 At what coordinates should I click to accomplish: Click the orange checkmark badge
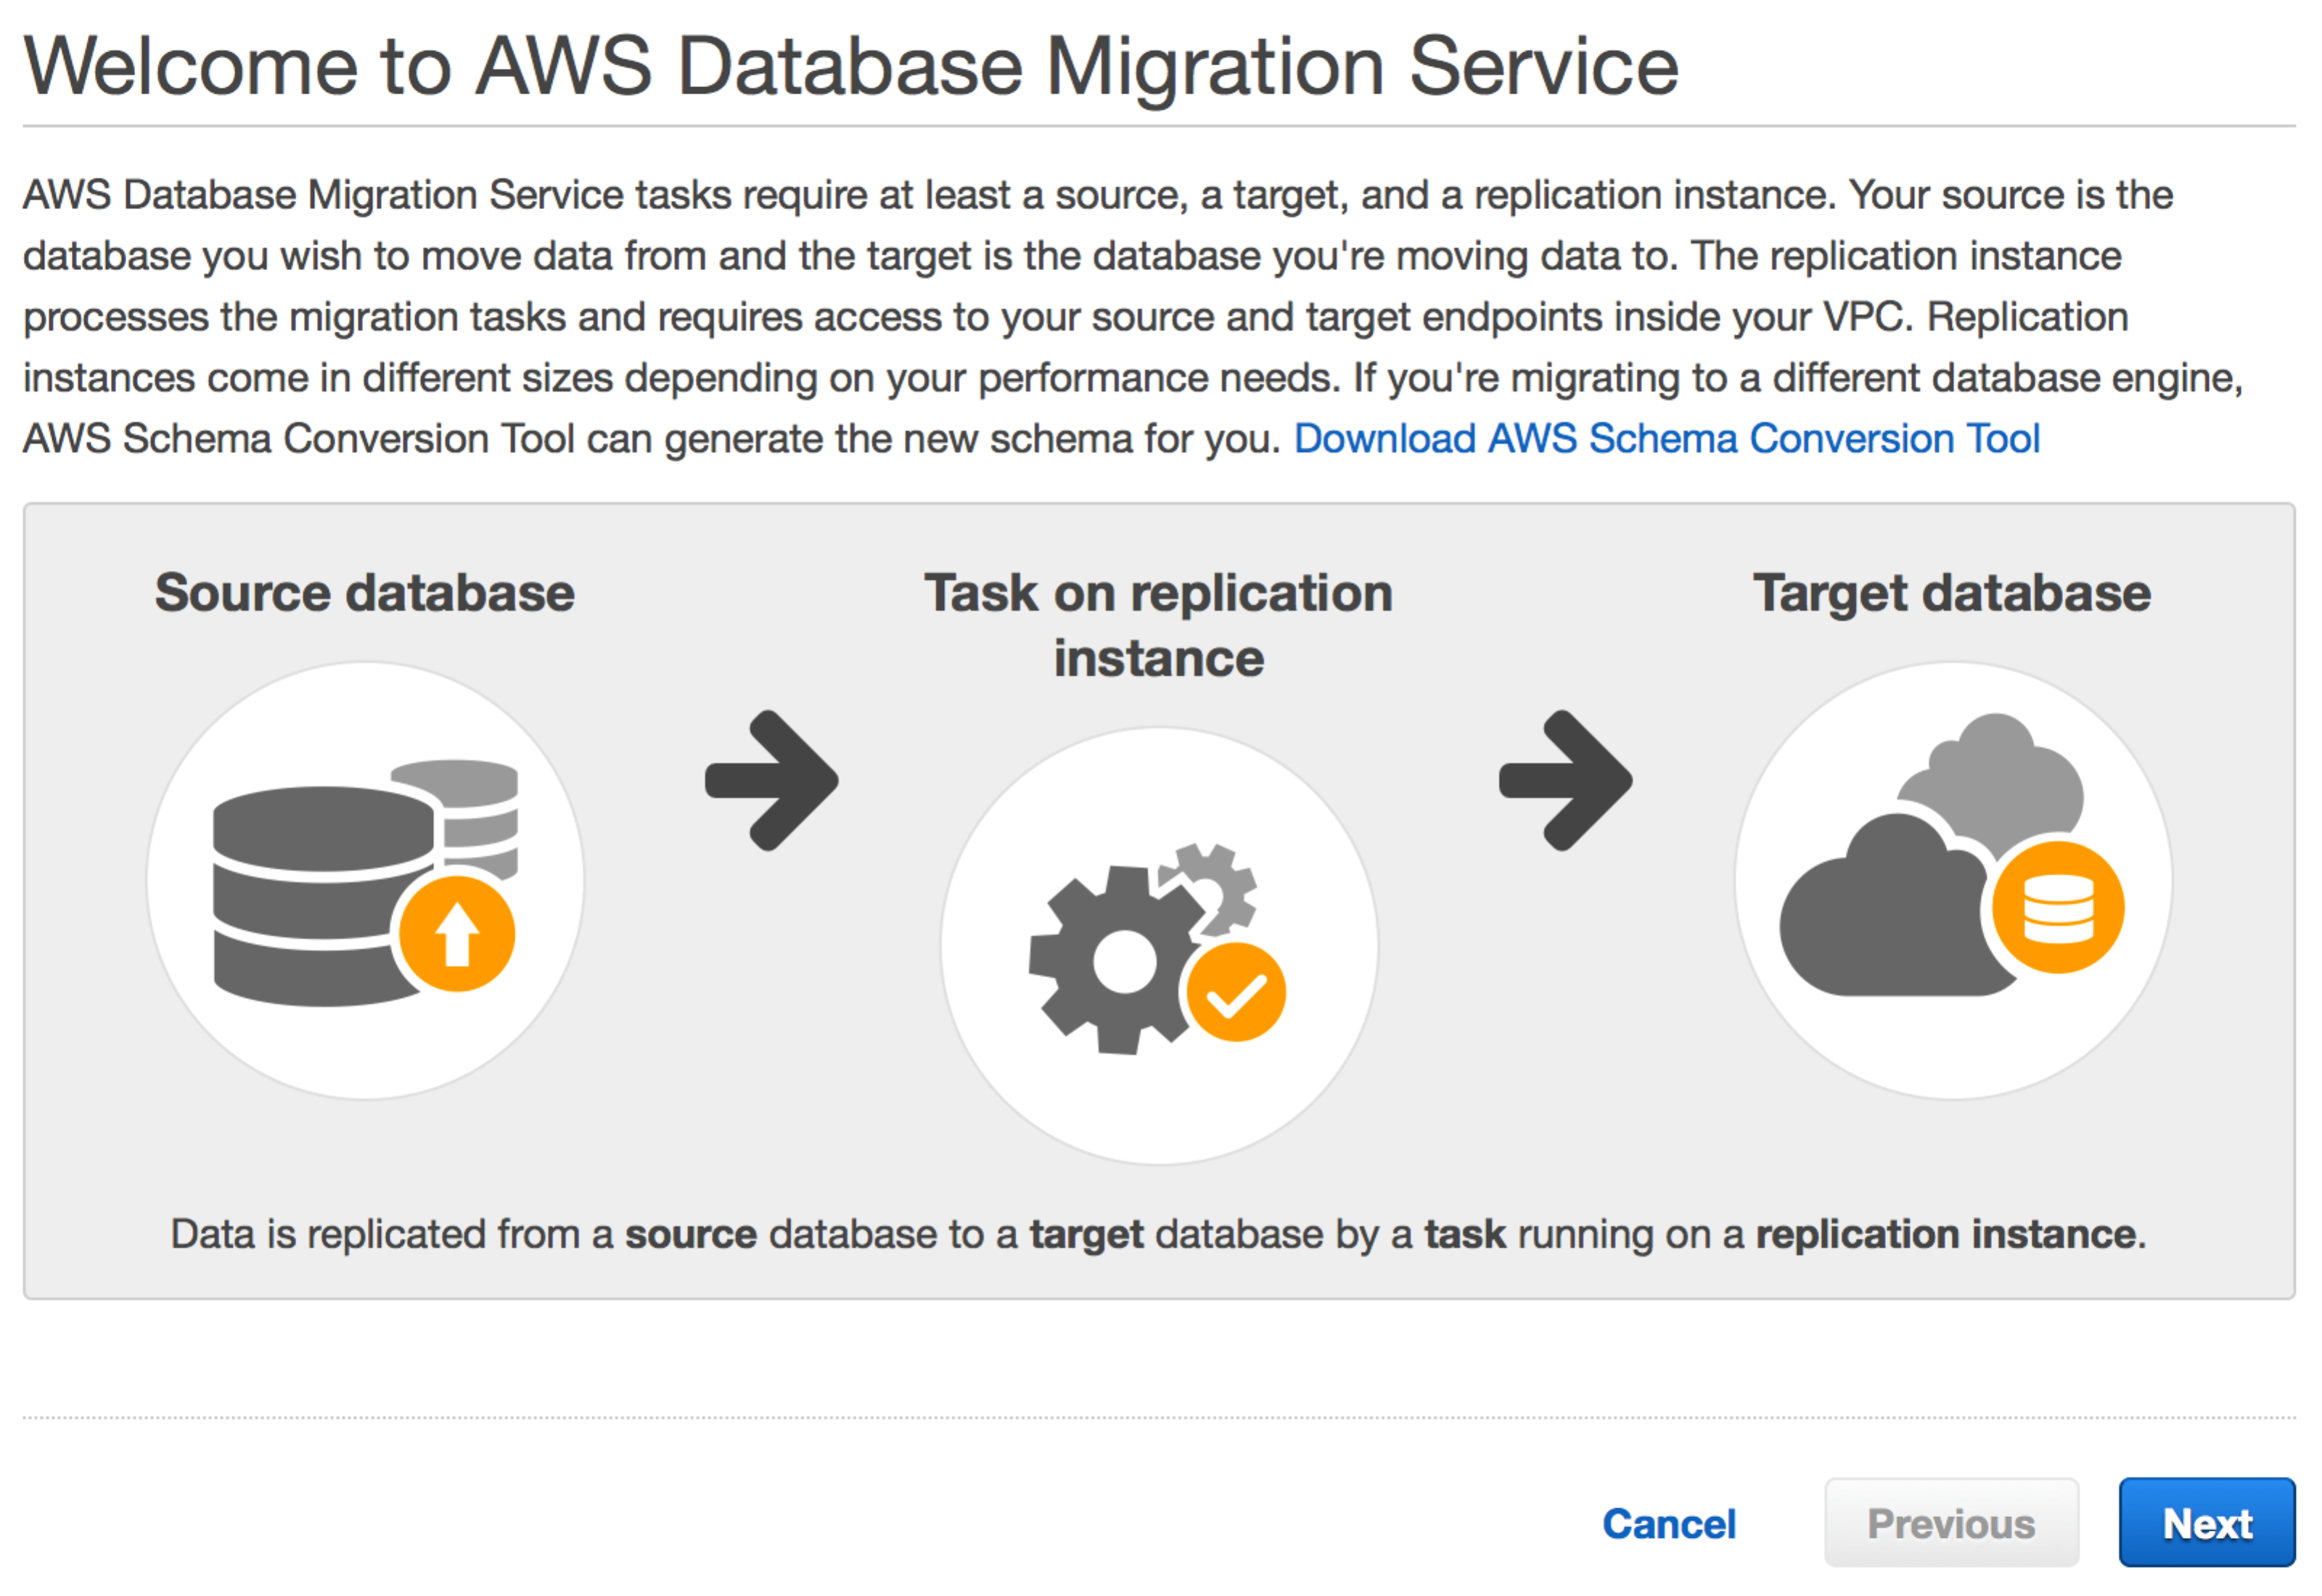coord(1236,992)
